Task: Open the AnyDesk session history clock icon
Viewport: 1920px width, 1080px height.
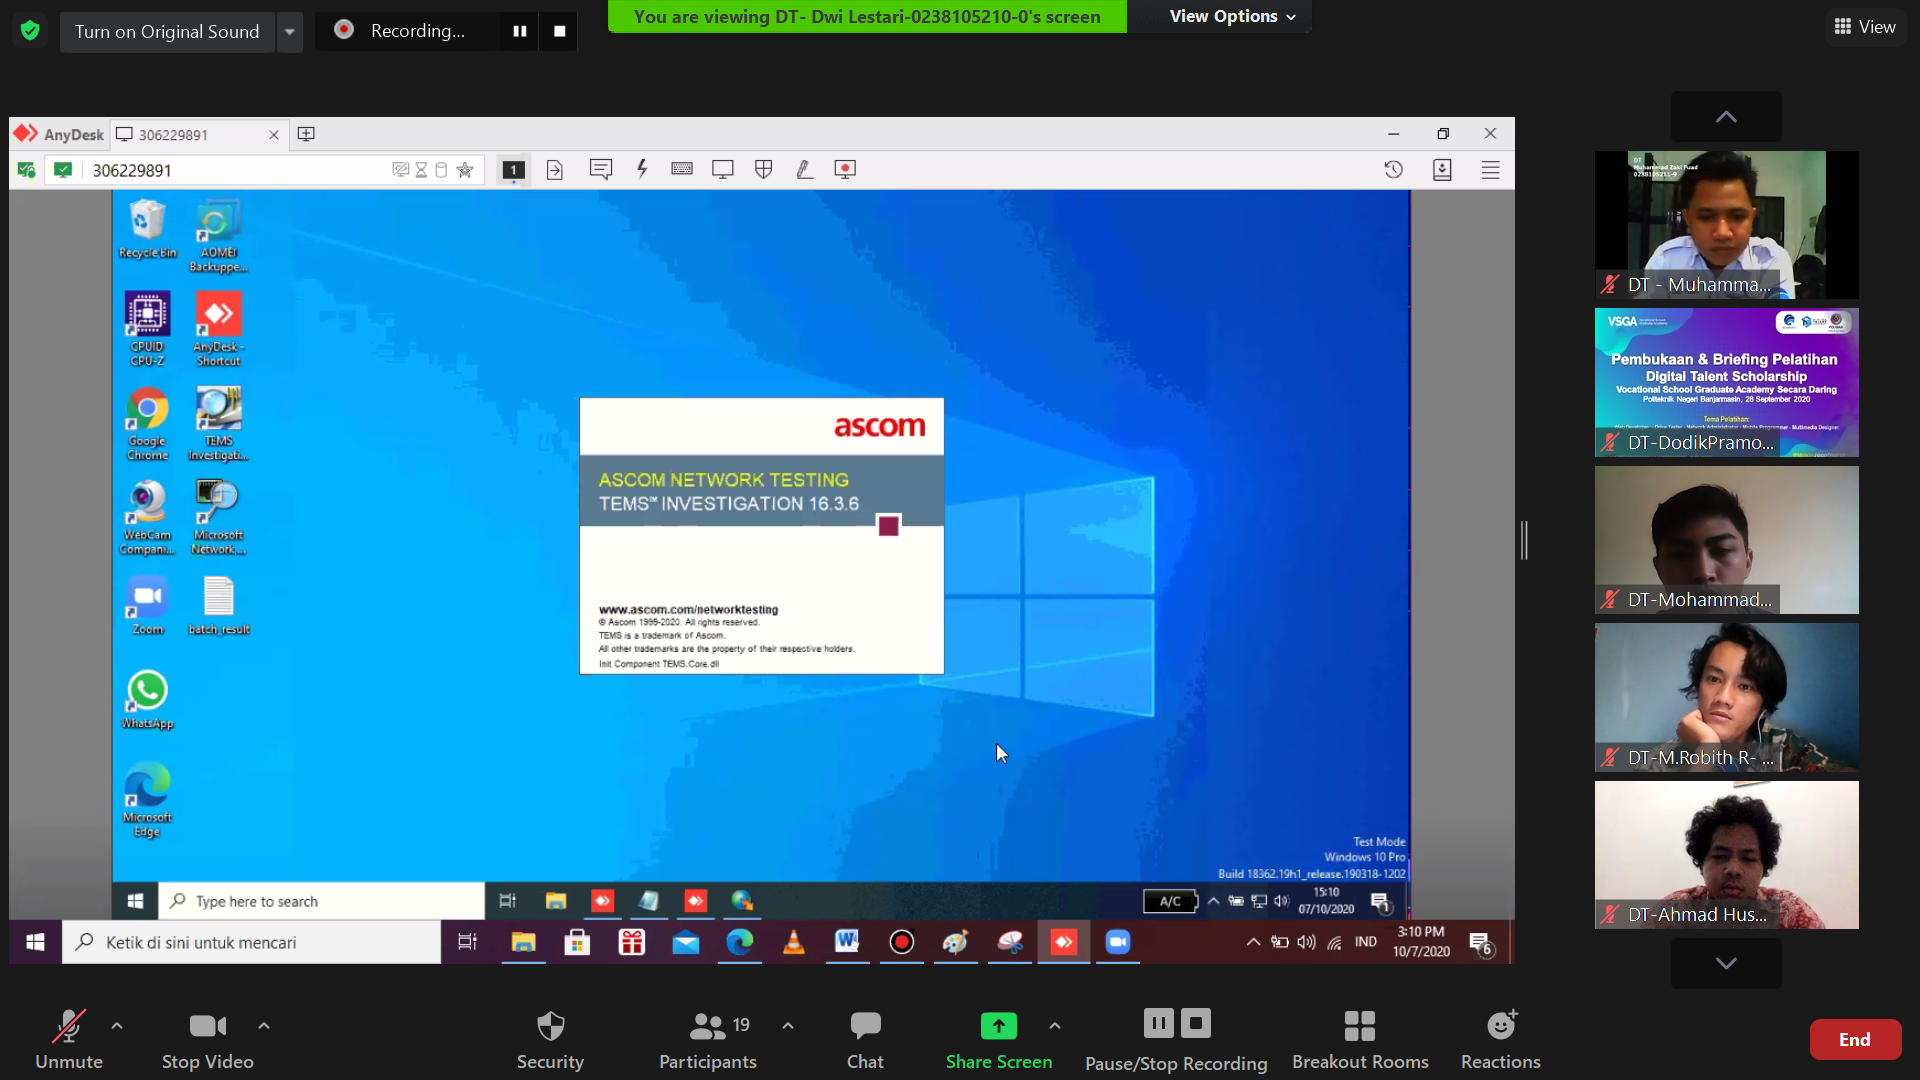Action: point(1393,169)
